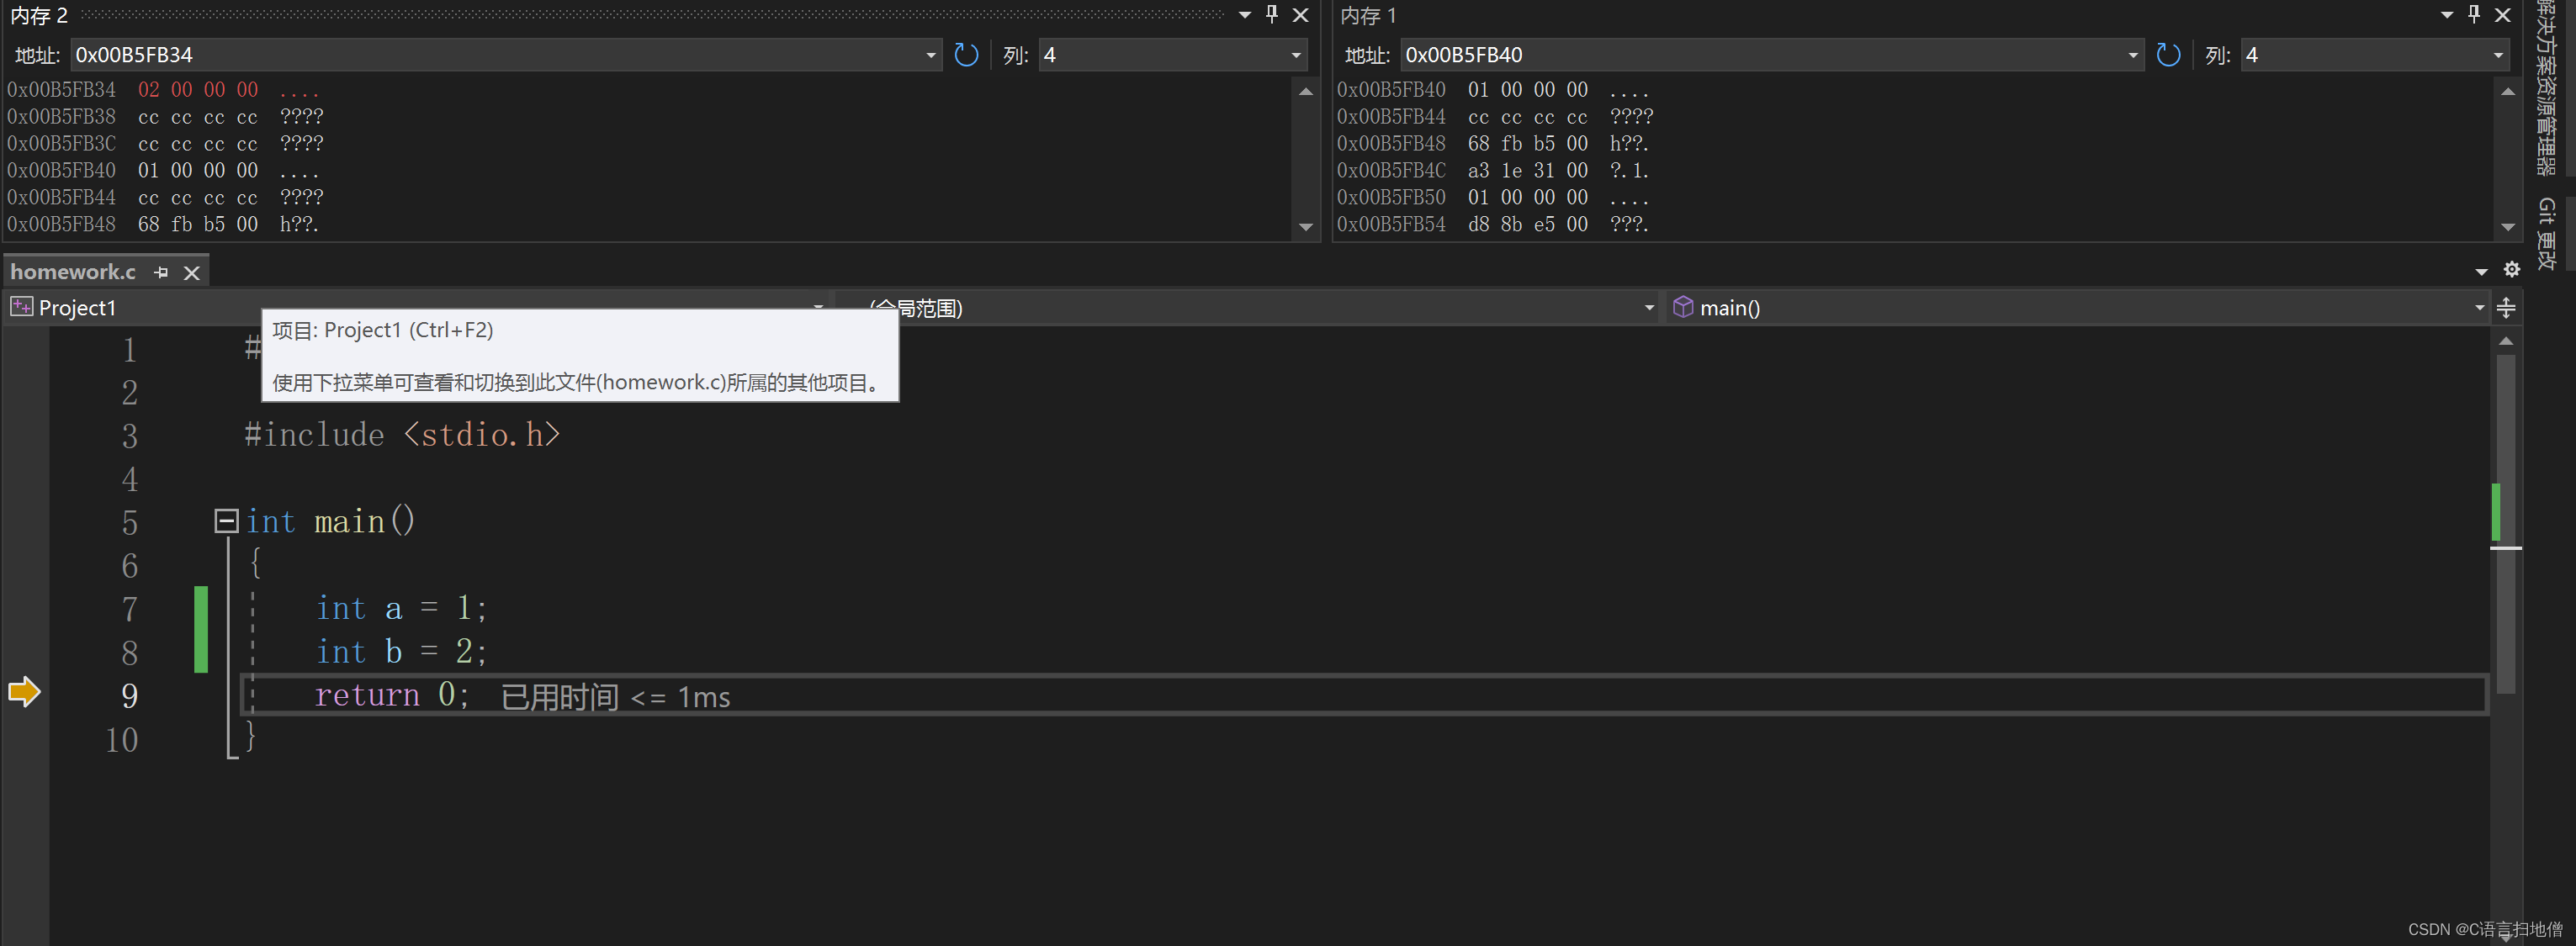The width and height of the screenshot is (2576, 946).
Task: Click refresh icon in Memory 2 panel
Action: [x=965, y=55]
